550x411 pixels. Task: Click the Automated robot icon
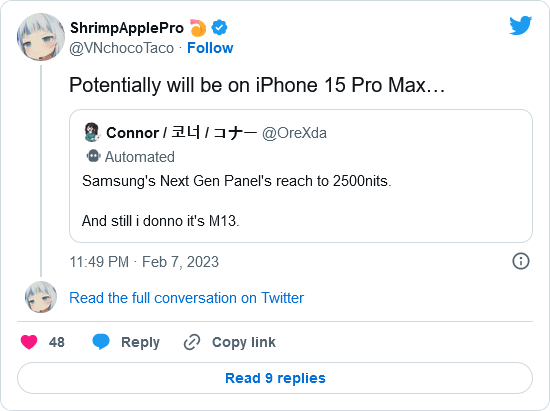(93, 156)
